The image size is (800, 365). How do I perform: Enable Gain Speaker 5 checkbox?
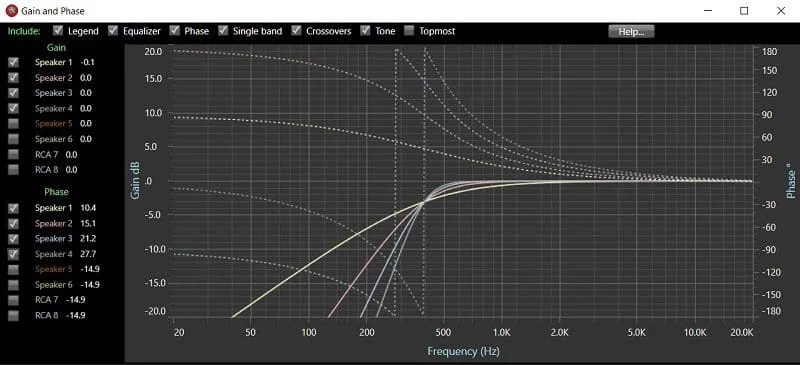tap(13, 124)
